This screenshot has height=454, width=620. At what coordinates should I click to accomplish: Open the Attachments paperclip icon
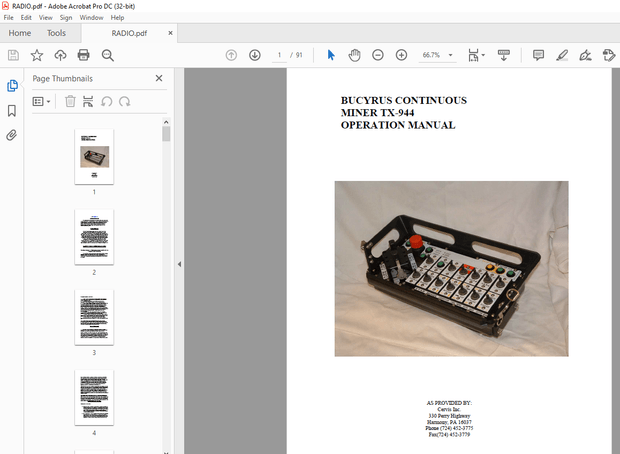12,135
